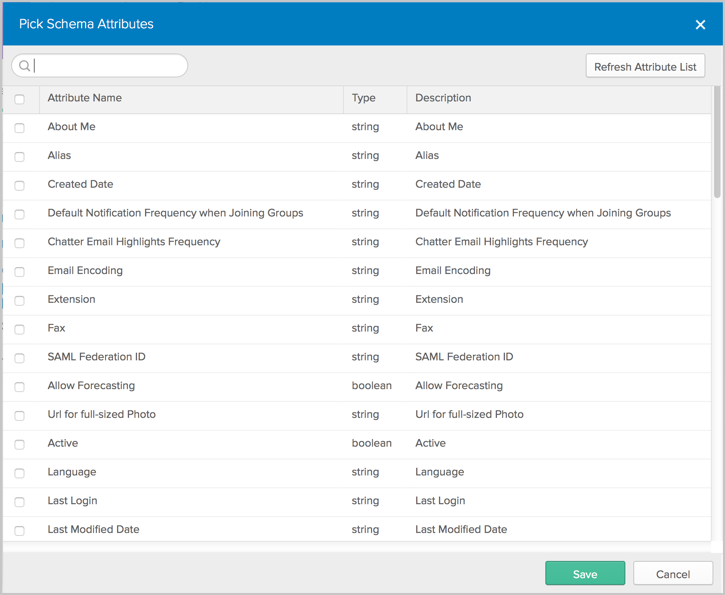Click the green Save button

pyautogui.click(x=585, y=573)
